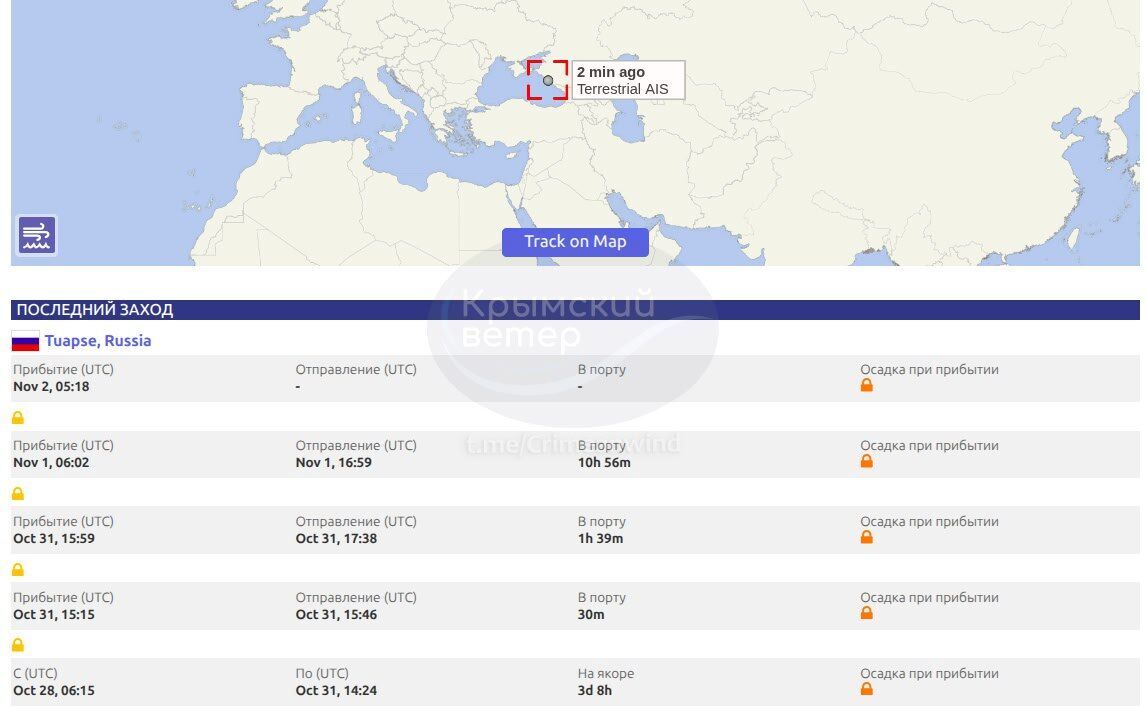This screenshot has width=1147, height=717.
Task: Click orange draught lock in Nov 2, 05:18 row
Action: click(x=867, y=386)
